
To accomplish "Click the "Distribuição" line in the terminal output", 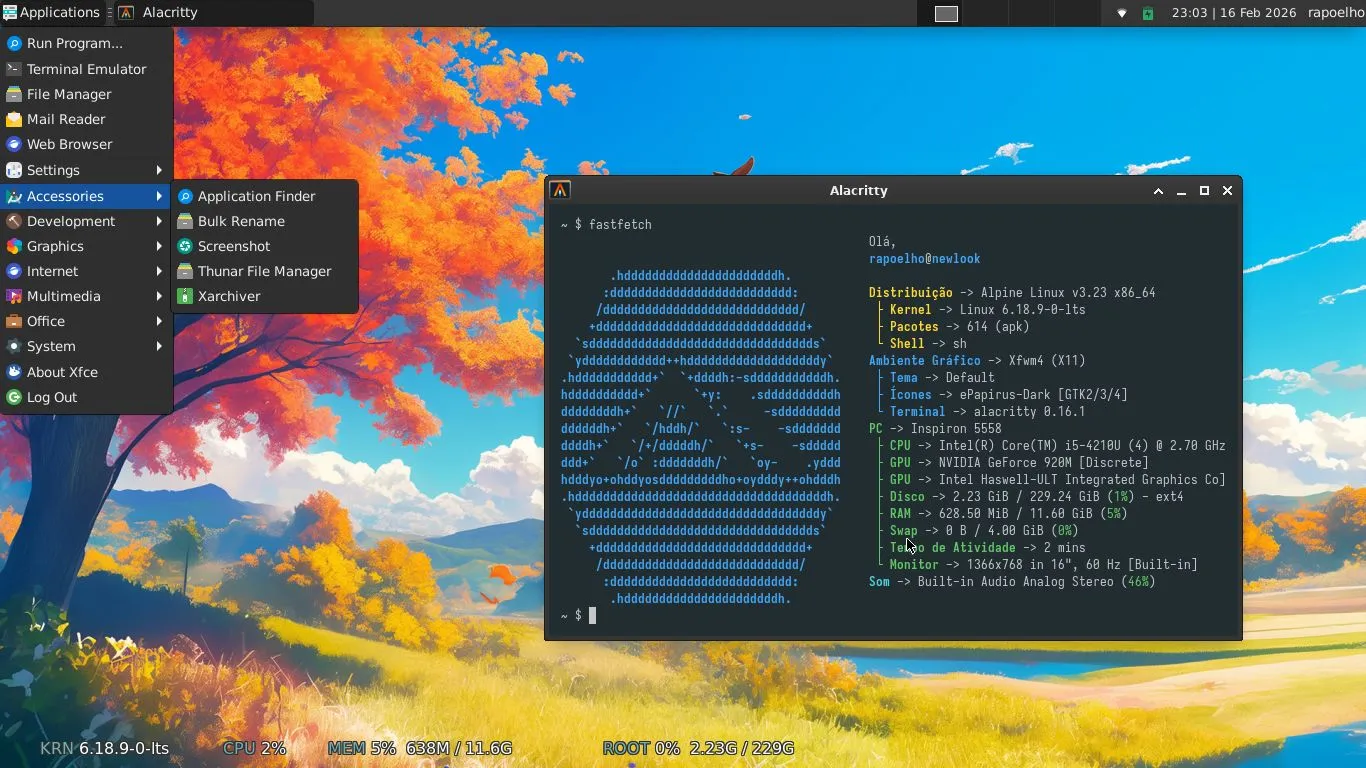I will 1012,292.
